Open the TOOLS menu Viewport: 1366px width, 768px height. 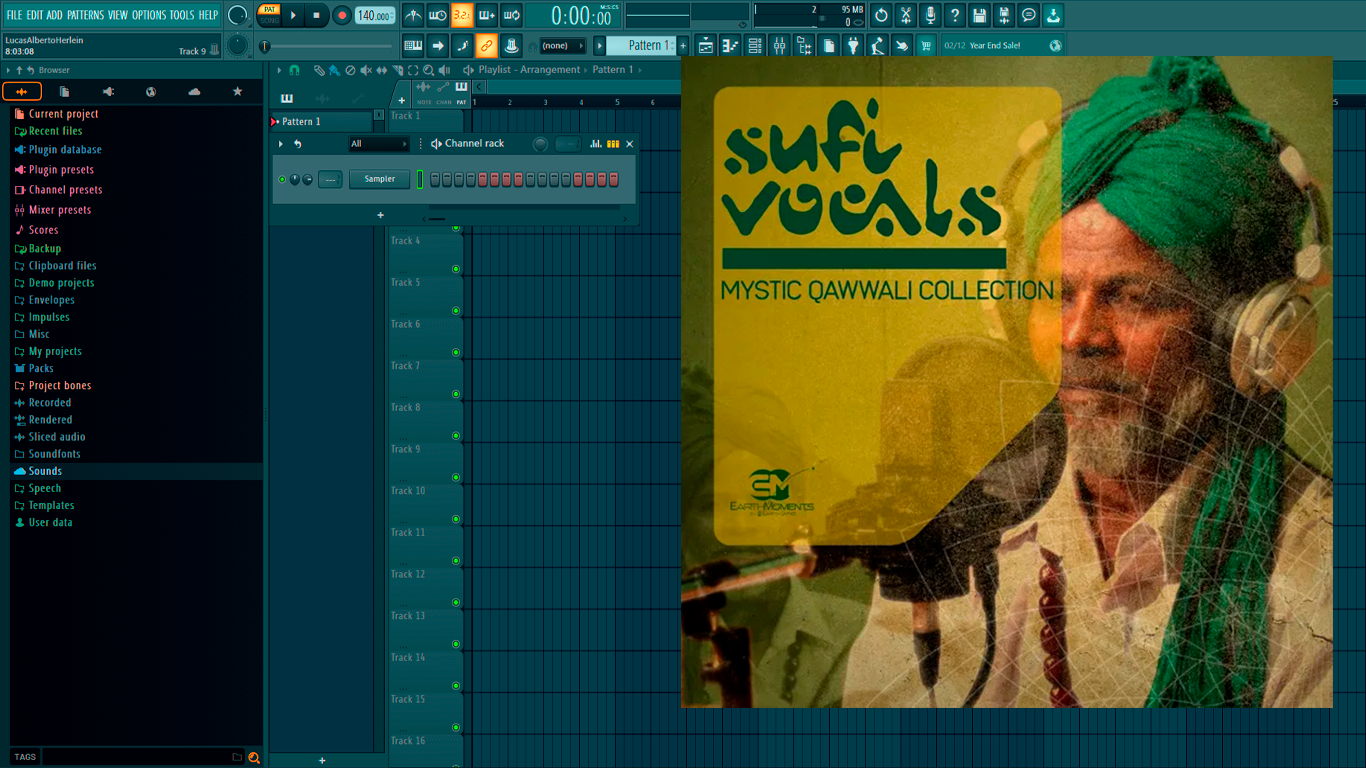point(182,15)
